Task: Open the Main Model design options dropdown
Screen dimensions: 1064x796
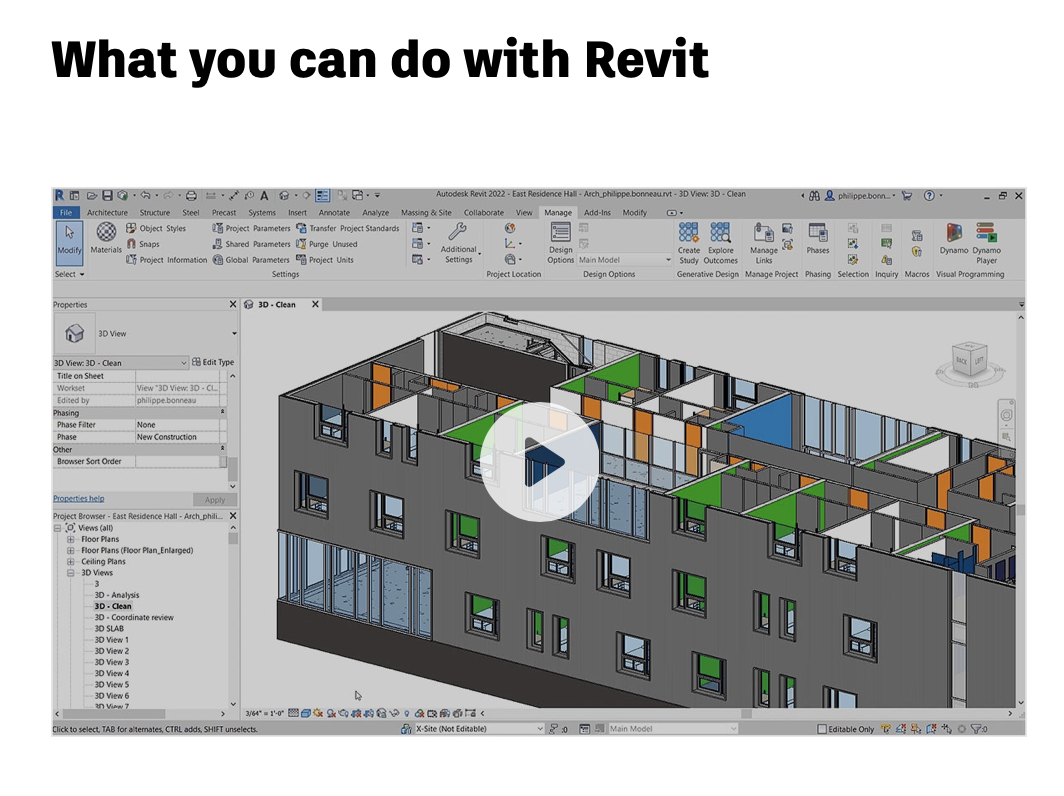Action: point(668,260)
